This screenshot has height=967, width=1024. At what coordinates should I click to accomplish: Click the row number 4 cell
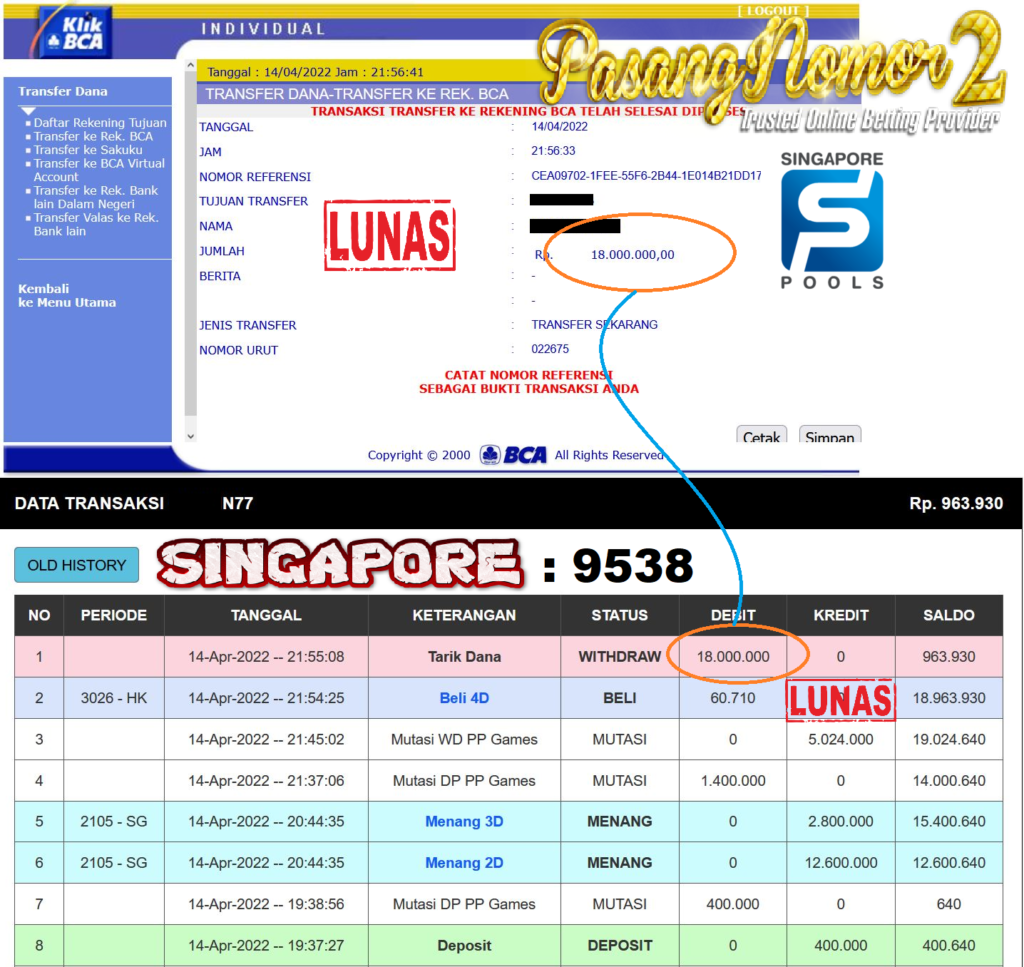[x=39, y=780]
